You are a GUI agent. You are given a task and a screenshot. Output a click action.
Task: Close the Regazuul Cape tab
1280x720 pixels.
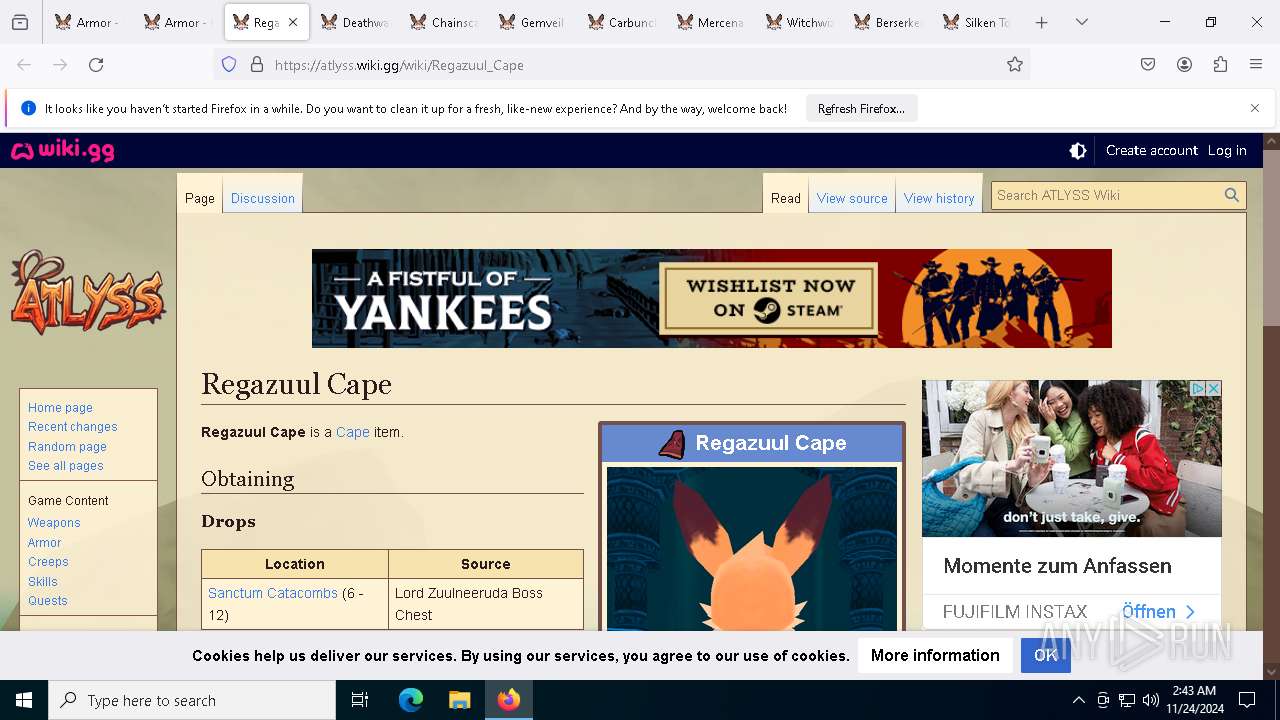click(293, 22)
